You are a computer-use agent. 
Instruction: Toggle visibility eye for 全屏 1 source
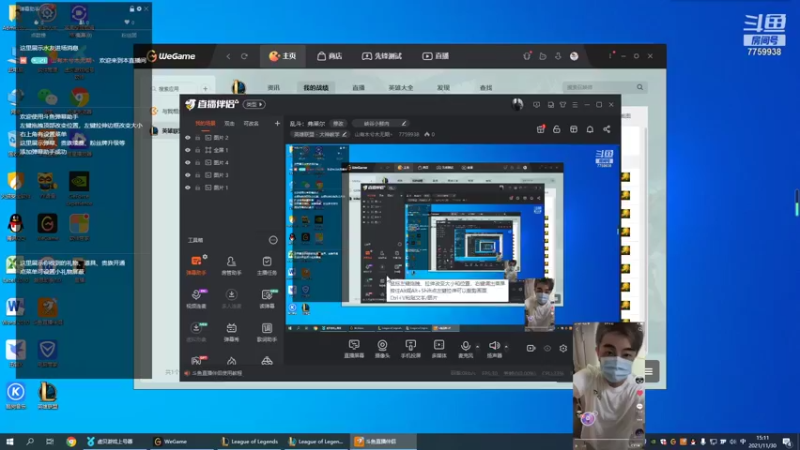(188, 150)
